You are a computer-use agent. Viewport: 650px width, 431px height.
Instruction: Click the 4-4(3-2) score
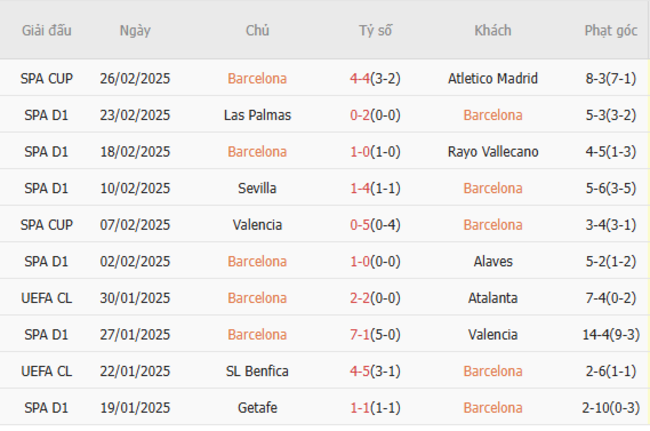point(375,78)
